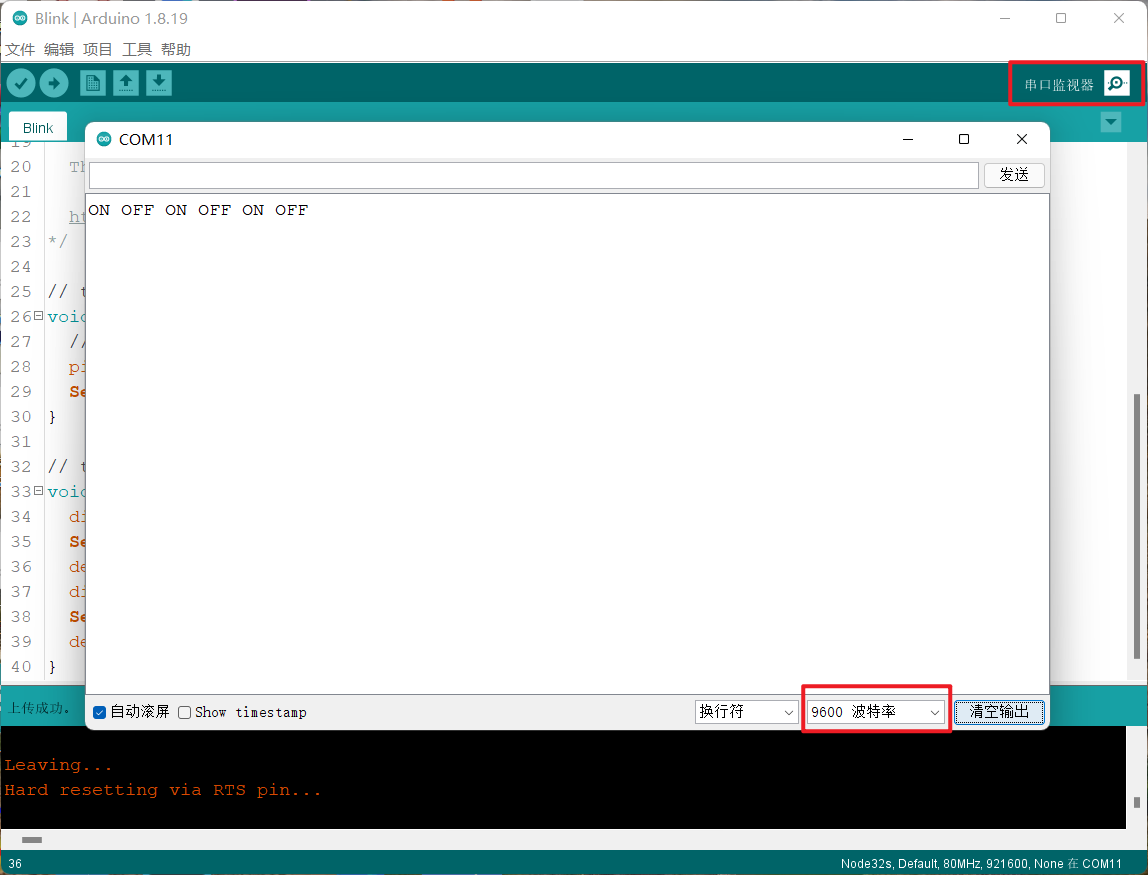Click the Arduino icon in the title bar

(x=21, y=17)
